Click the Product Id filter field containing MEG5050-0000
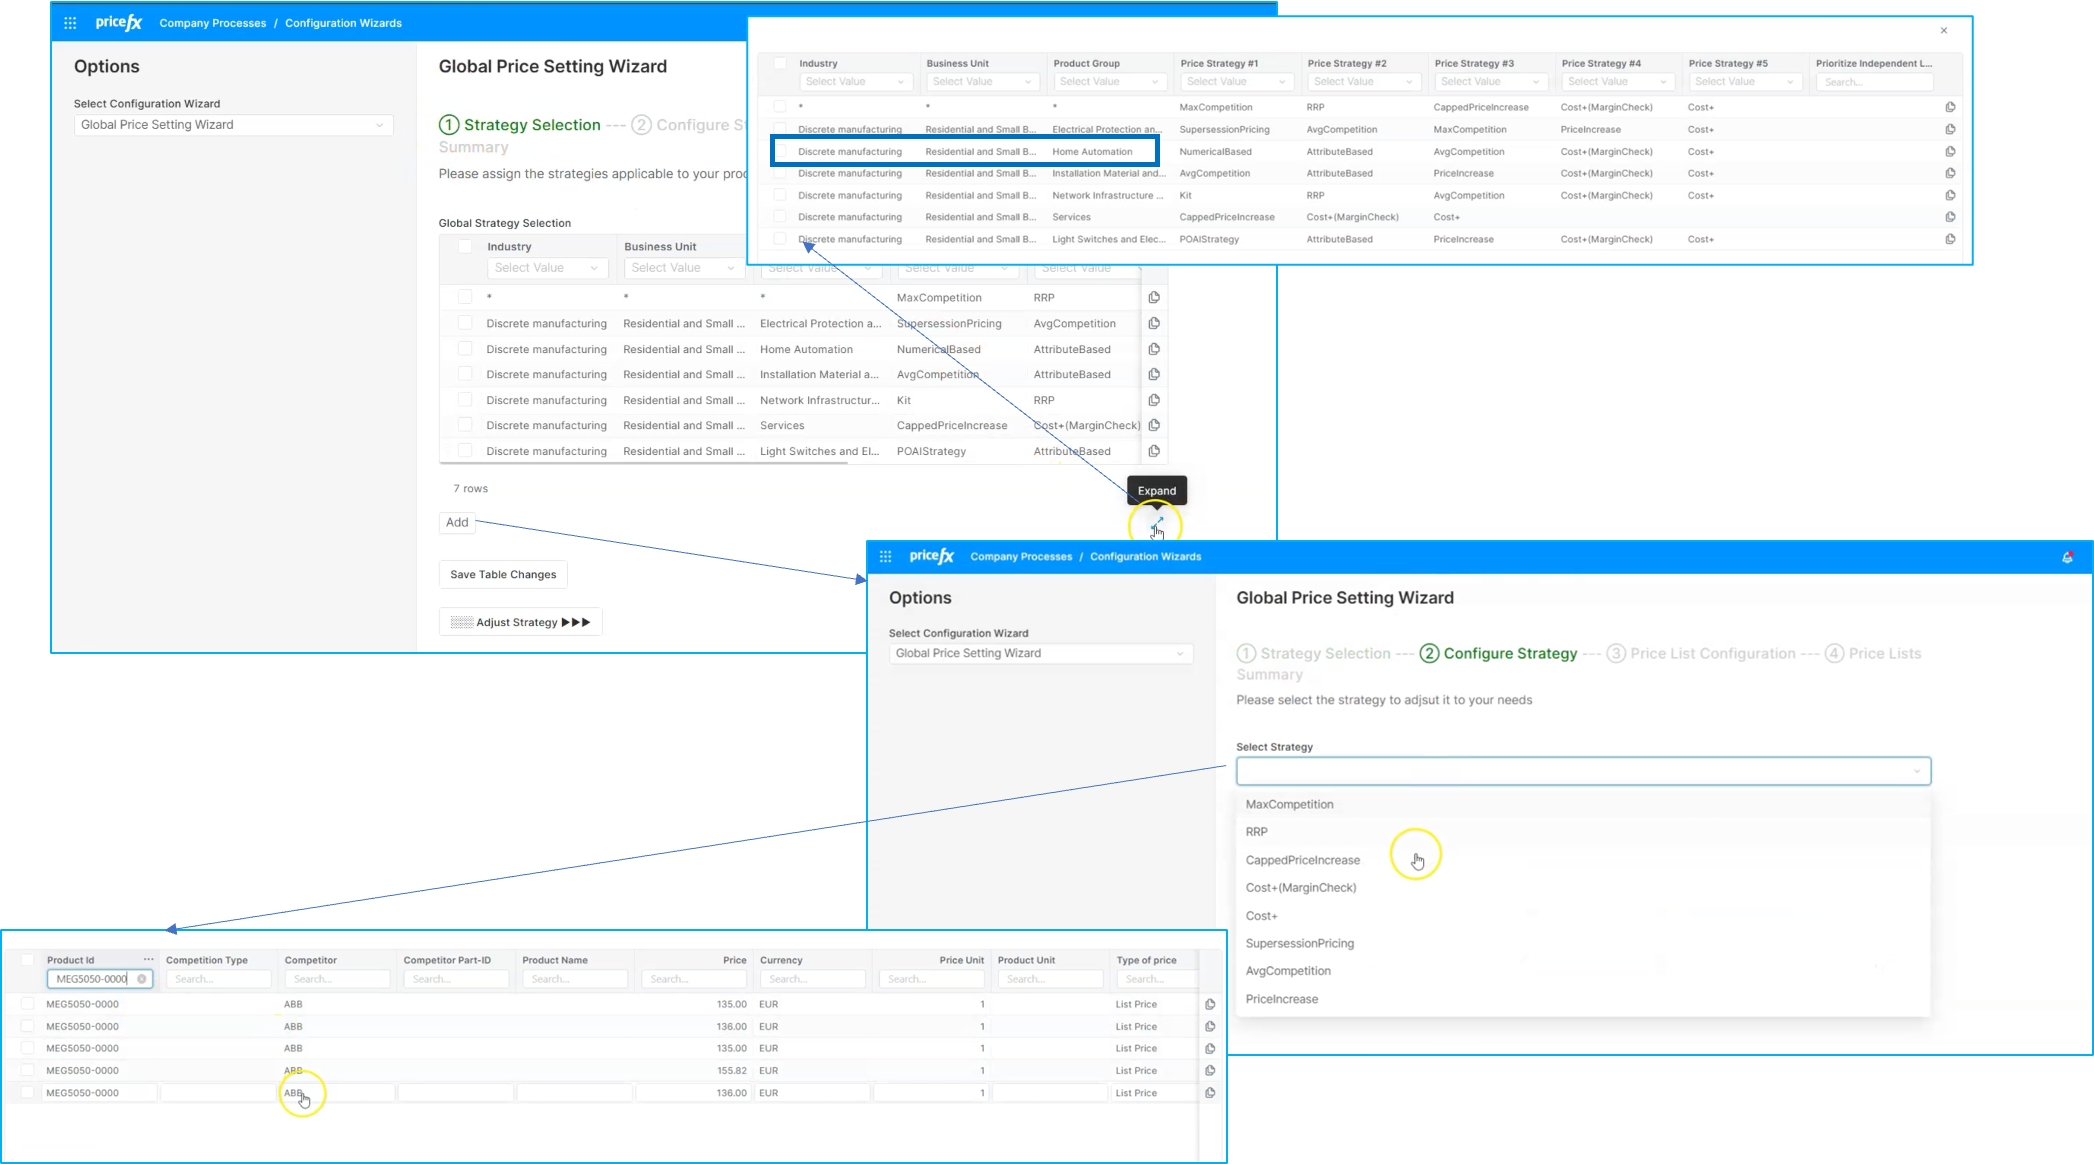The width and height of the screenshot is (2094, 1164). [x=99, y=979]
